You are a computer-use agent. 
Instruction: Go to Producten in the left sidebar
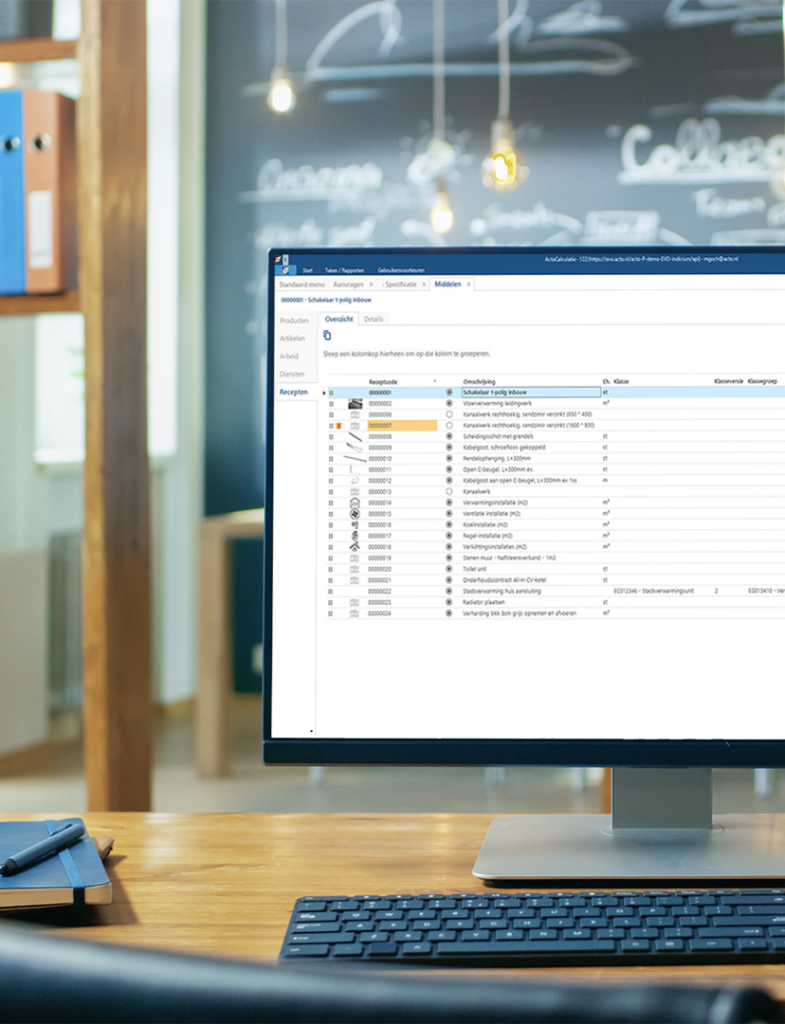click(x=294, y=321)
